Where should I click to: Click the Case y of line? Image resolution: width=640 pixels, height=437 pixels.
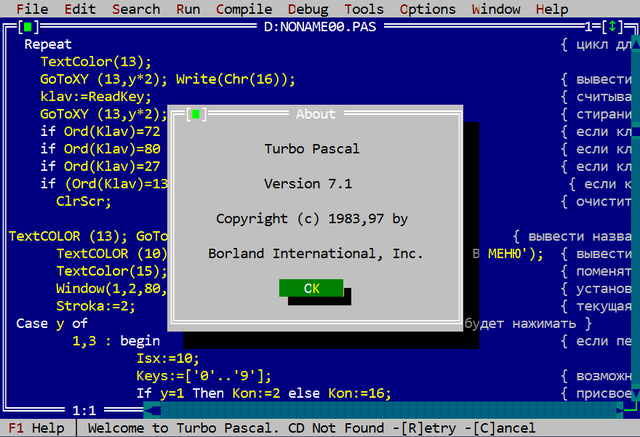[x=52, y=324]
